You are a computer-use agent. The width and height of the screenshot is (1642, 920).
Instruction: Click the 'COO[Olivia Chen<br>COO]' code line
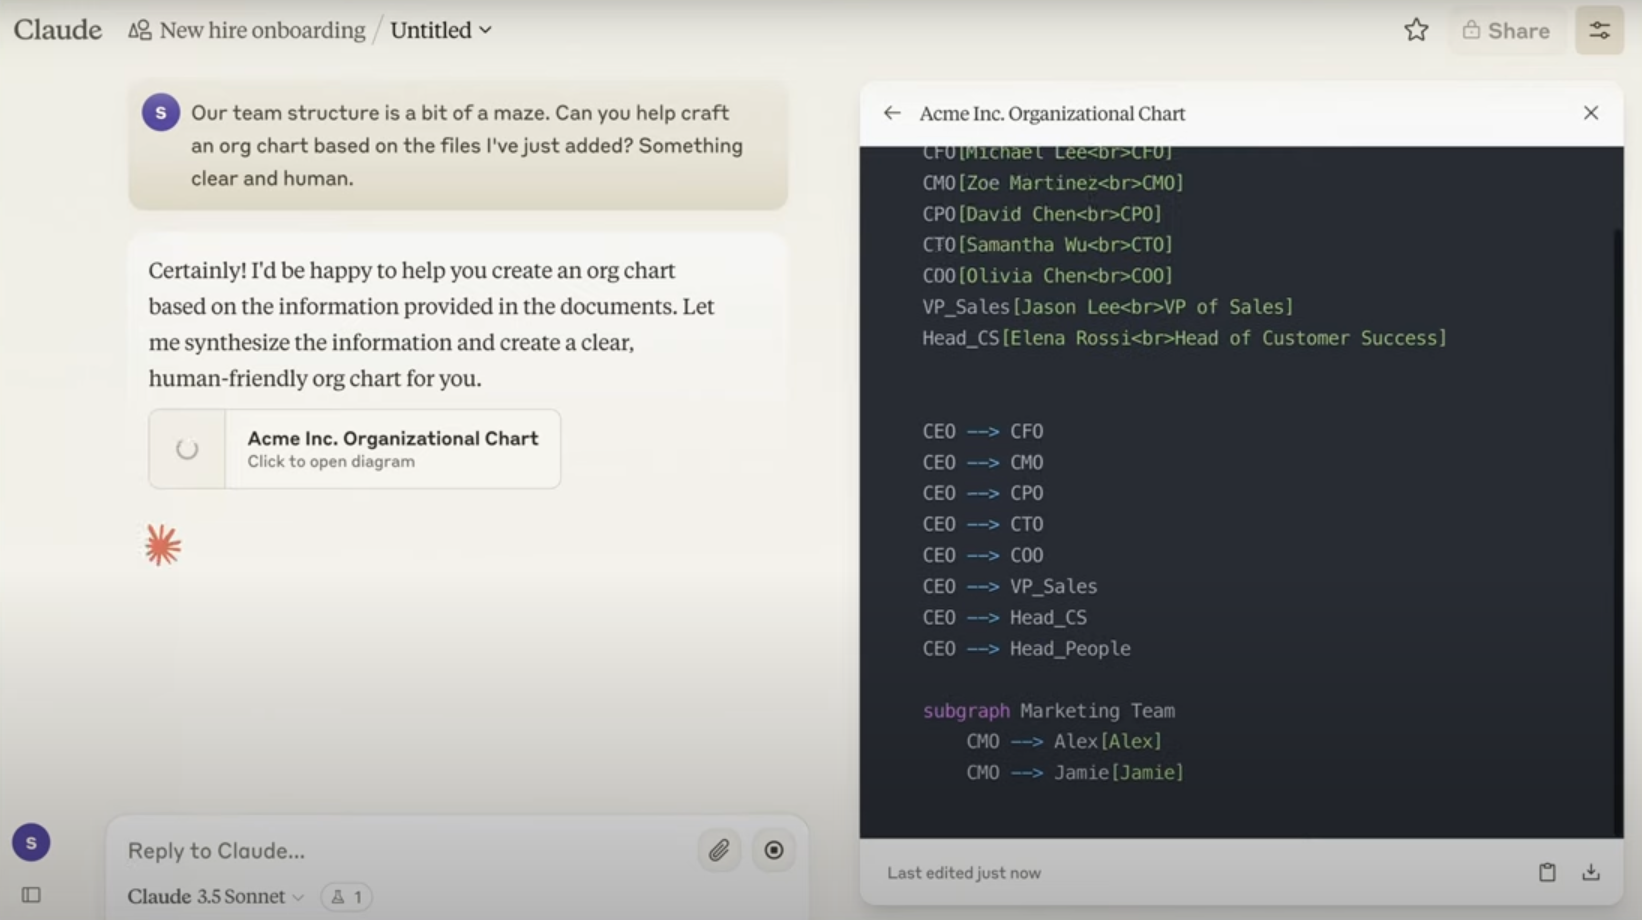tap(1048, 276)
